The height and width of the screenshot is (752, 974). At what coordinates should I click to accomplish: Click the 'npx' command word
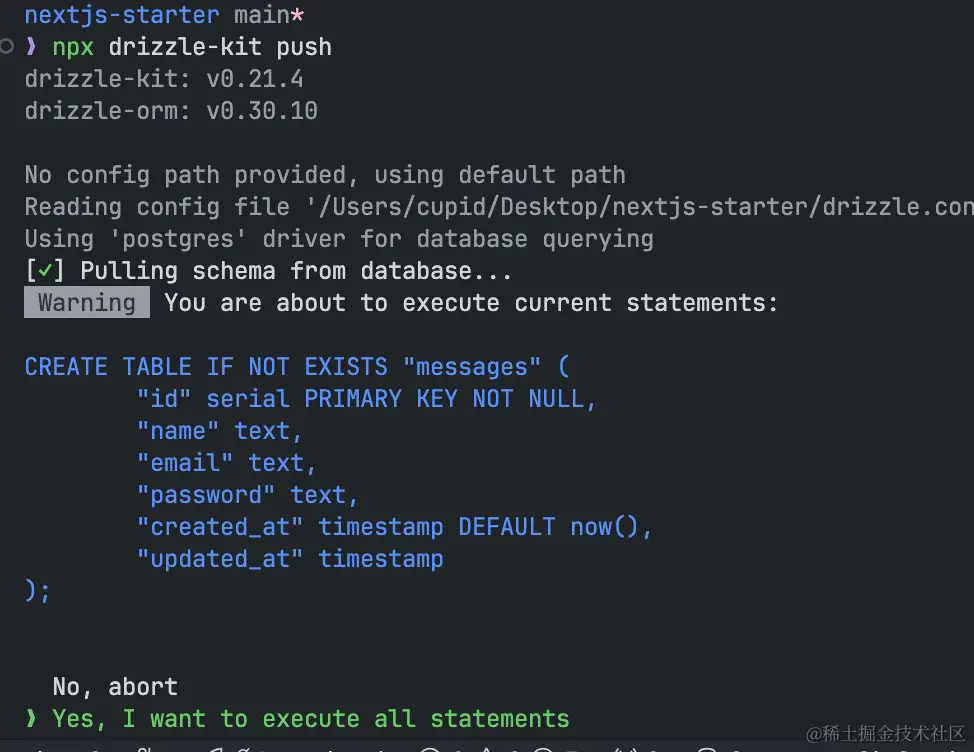pyautogui.click(x=73, y=47)
